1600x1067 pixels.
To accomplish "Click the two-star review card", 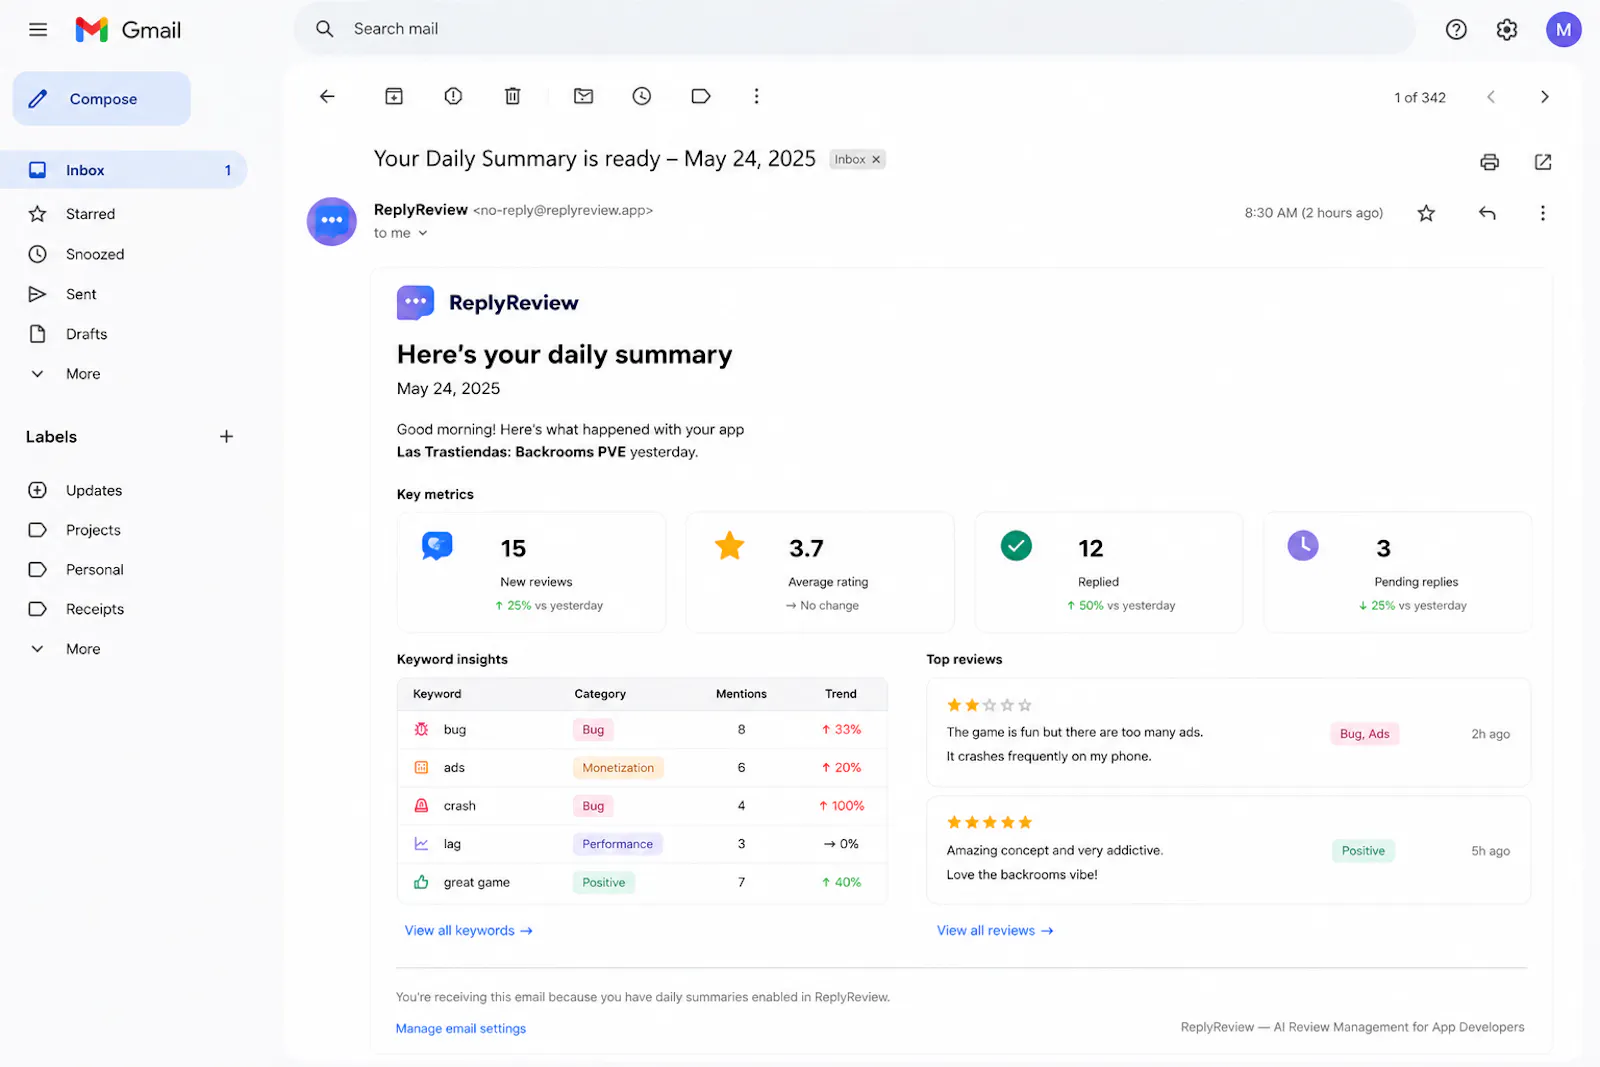I will pos(1228,733).
